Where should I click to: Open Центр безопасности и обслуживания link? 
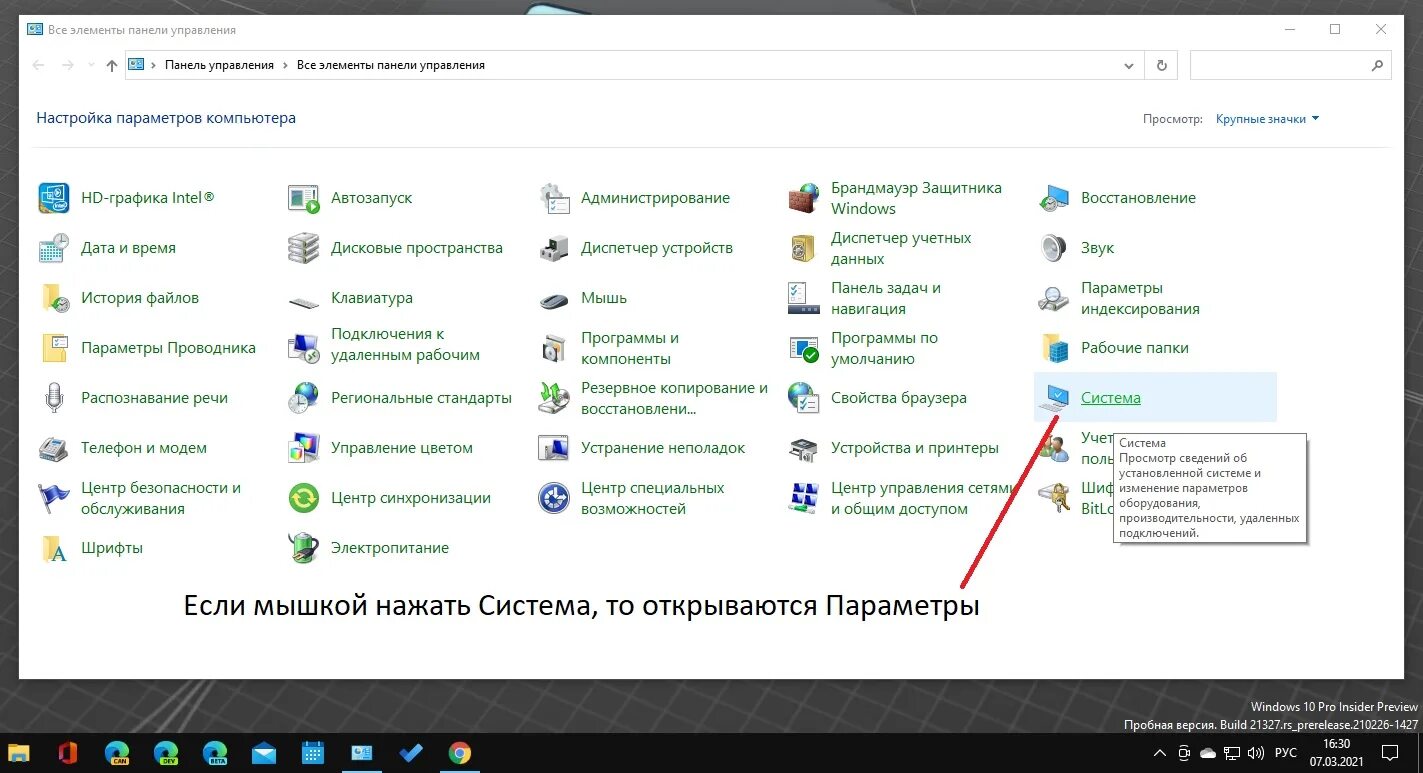[161, 498]
